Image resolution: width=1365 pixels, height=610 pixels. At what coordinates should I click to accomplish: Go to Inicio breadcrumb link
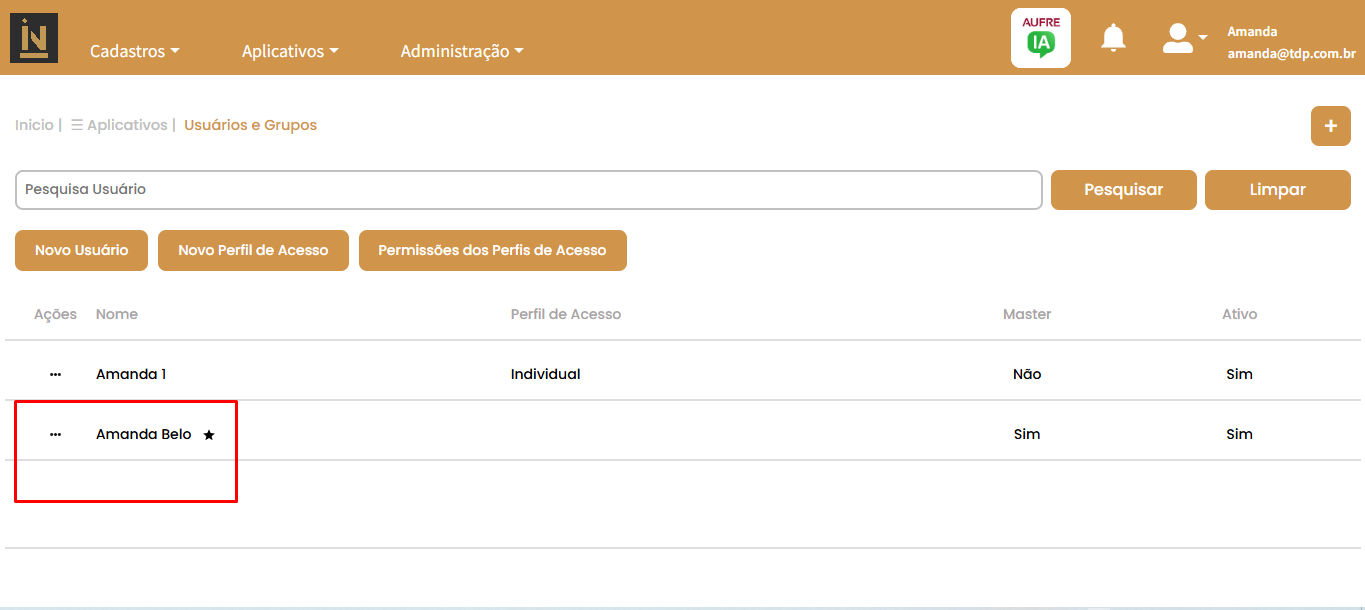(x=34, y=125)
